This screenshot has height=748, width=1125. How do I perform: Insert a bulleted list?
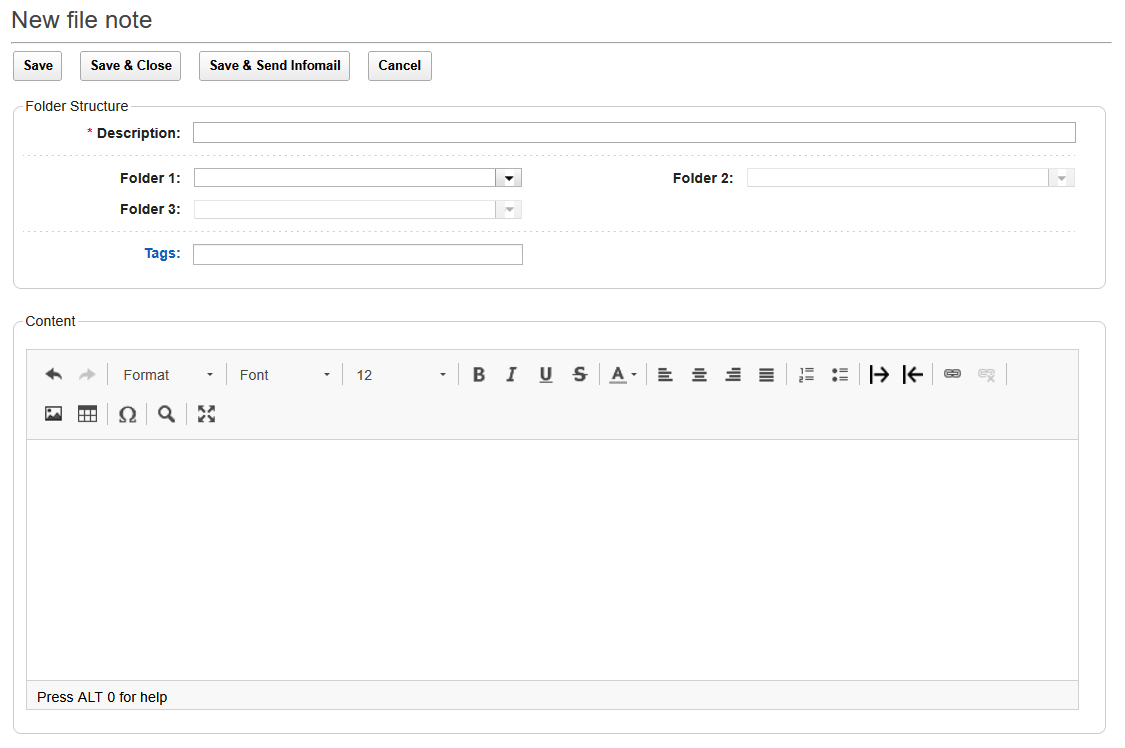click(840, 375)
